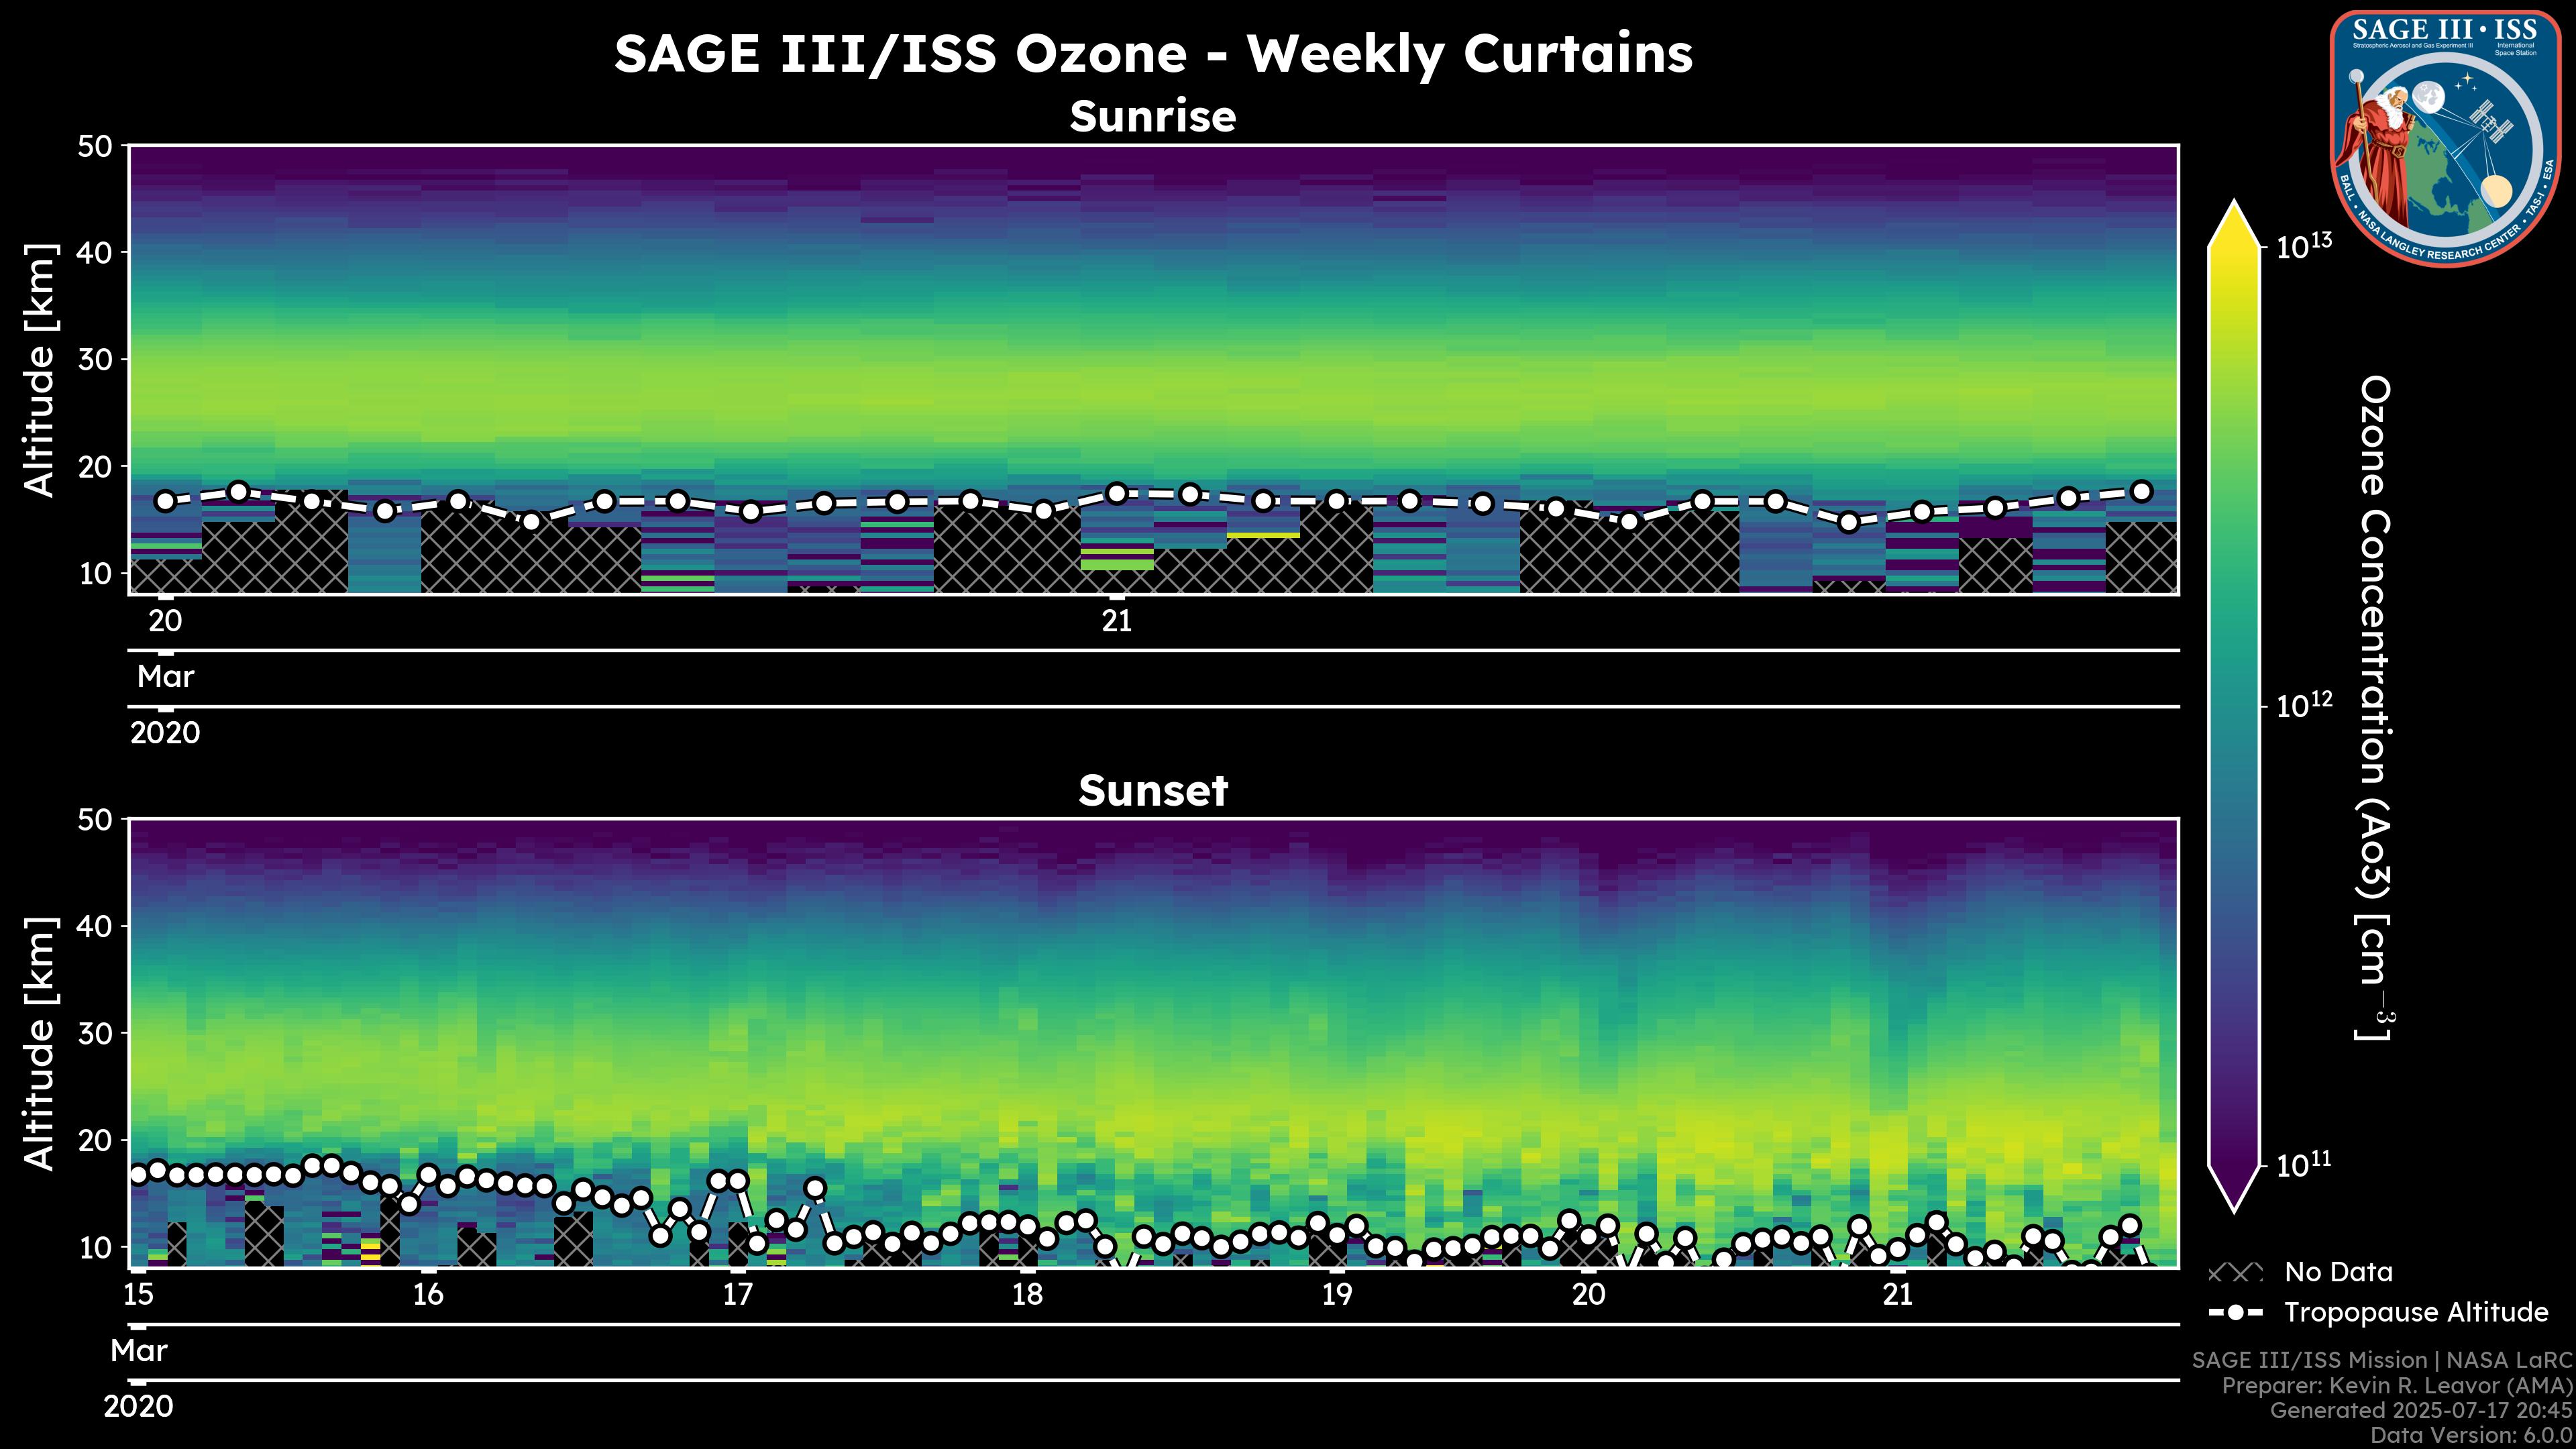Click the main chart title text

(x=1153, y=54)
